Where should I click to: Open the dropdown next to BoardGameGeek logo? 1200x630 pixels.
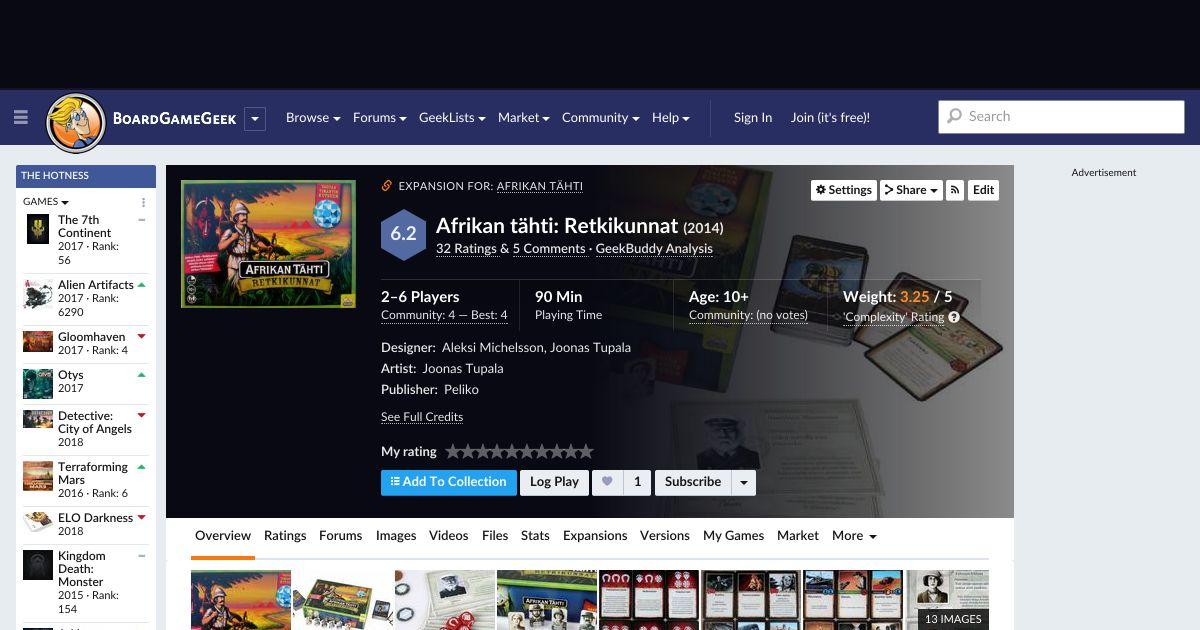pyautogui.click(x=255, y=118)
